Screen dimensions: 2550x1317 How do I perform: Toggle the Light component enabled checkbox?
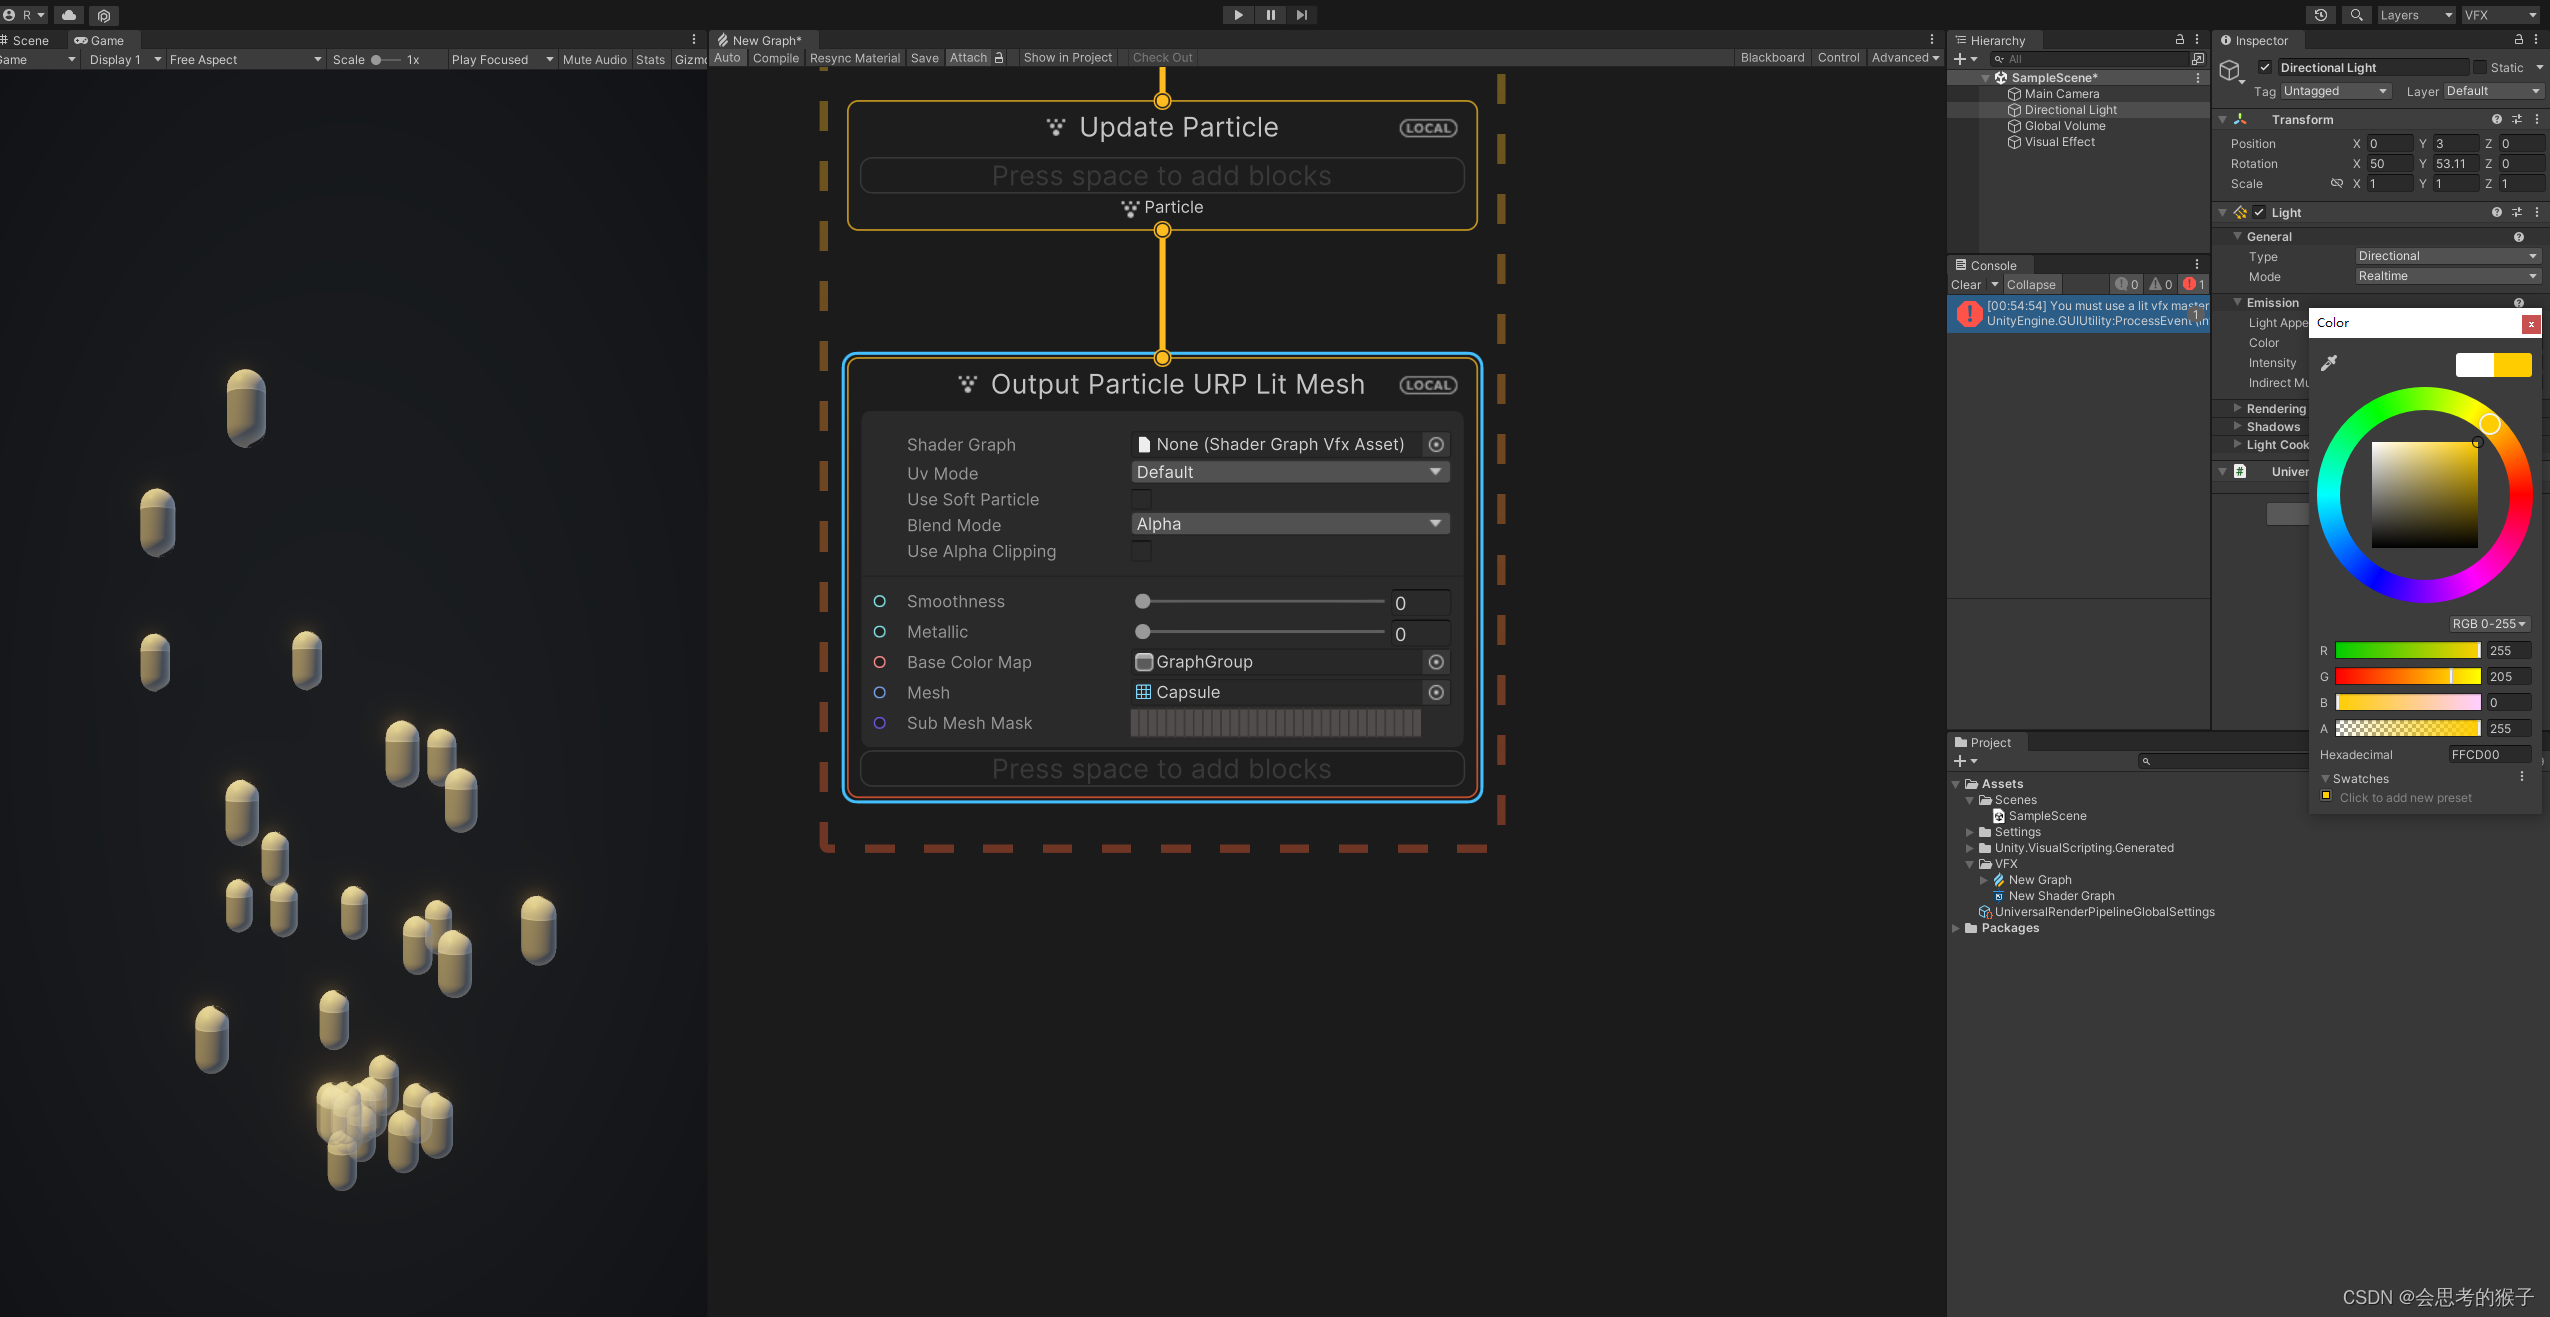[x=2259, y=212]
